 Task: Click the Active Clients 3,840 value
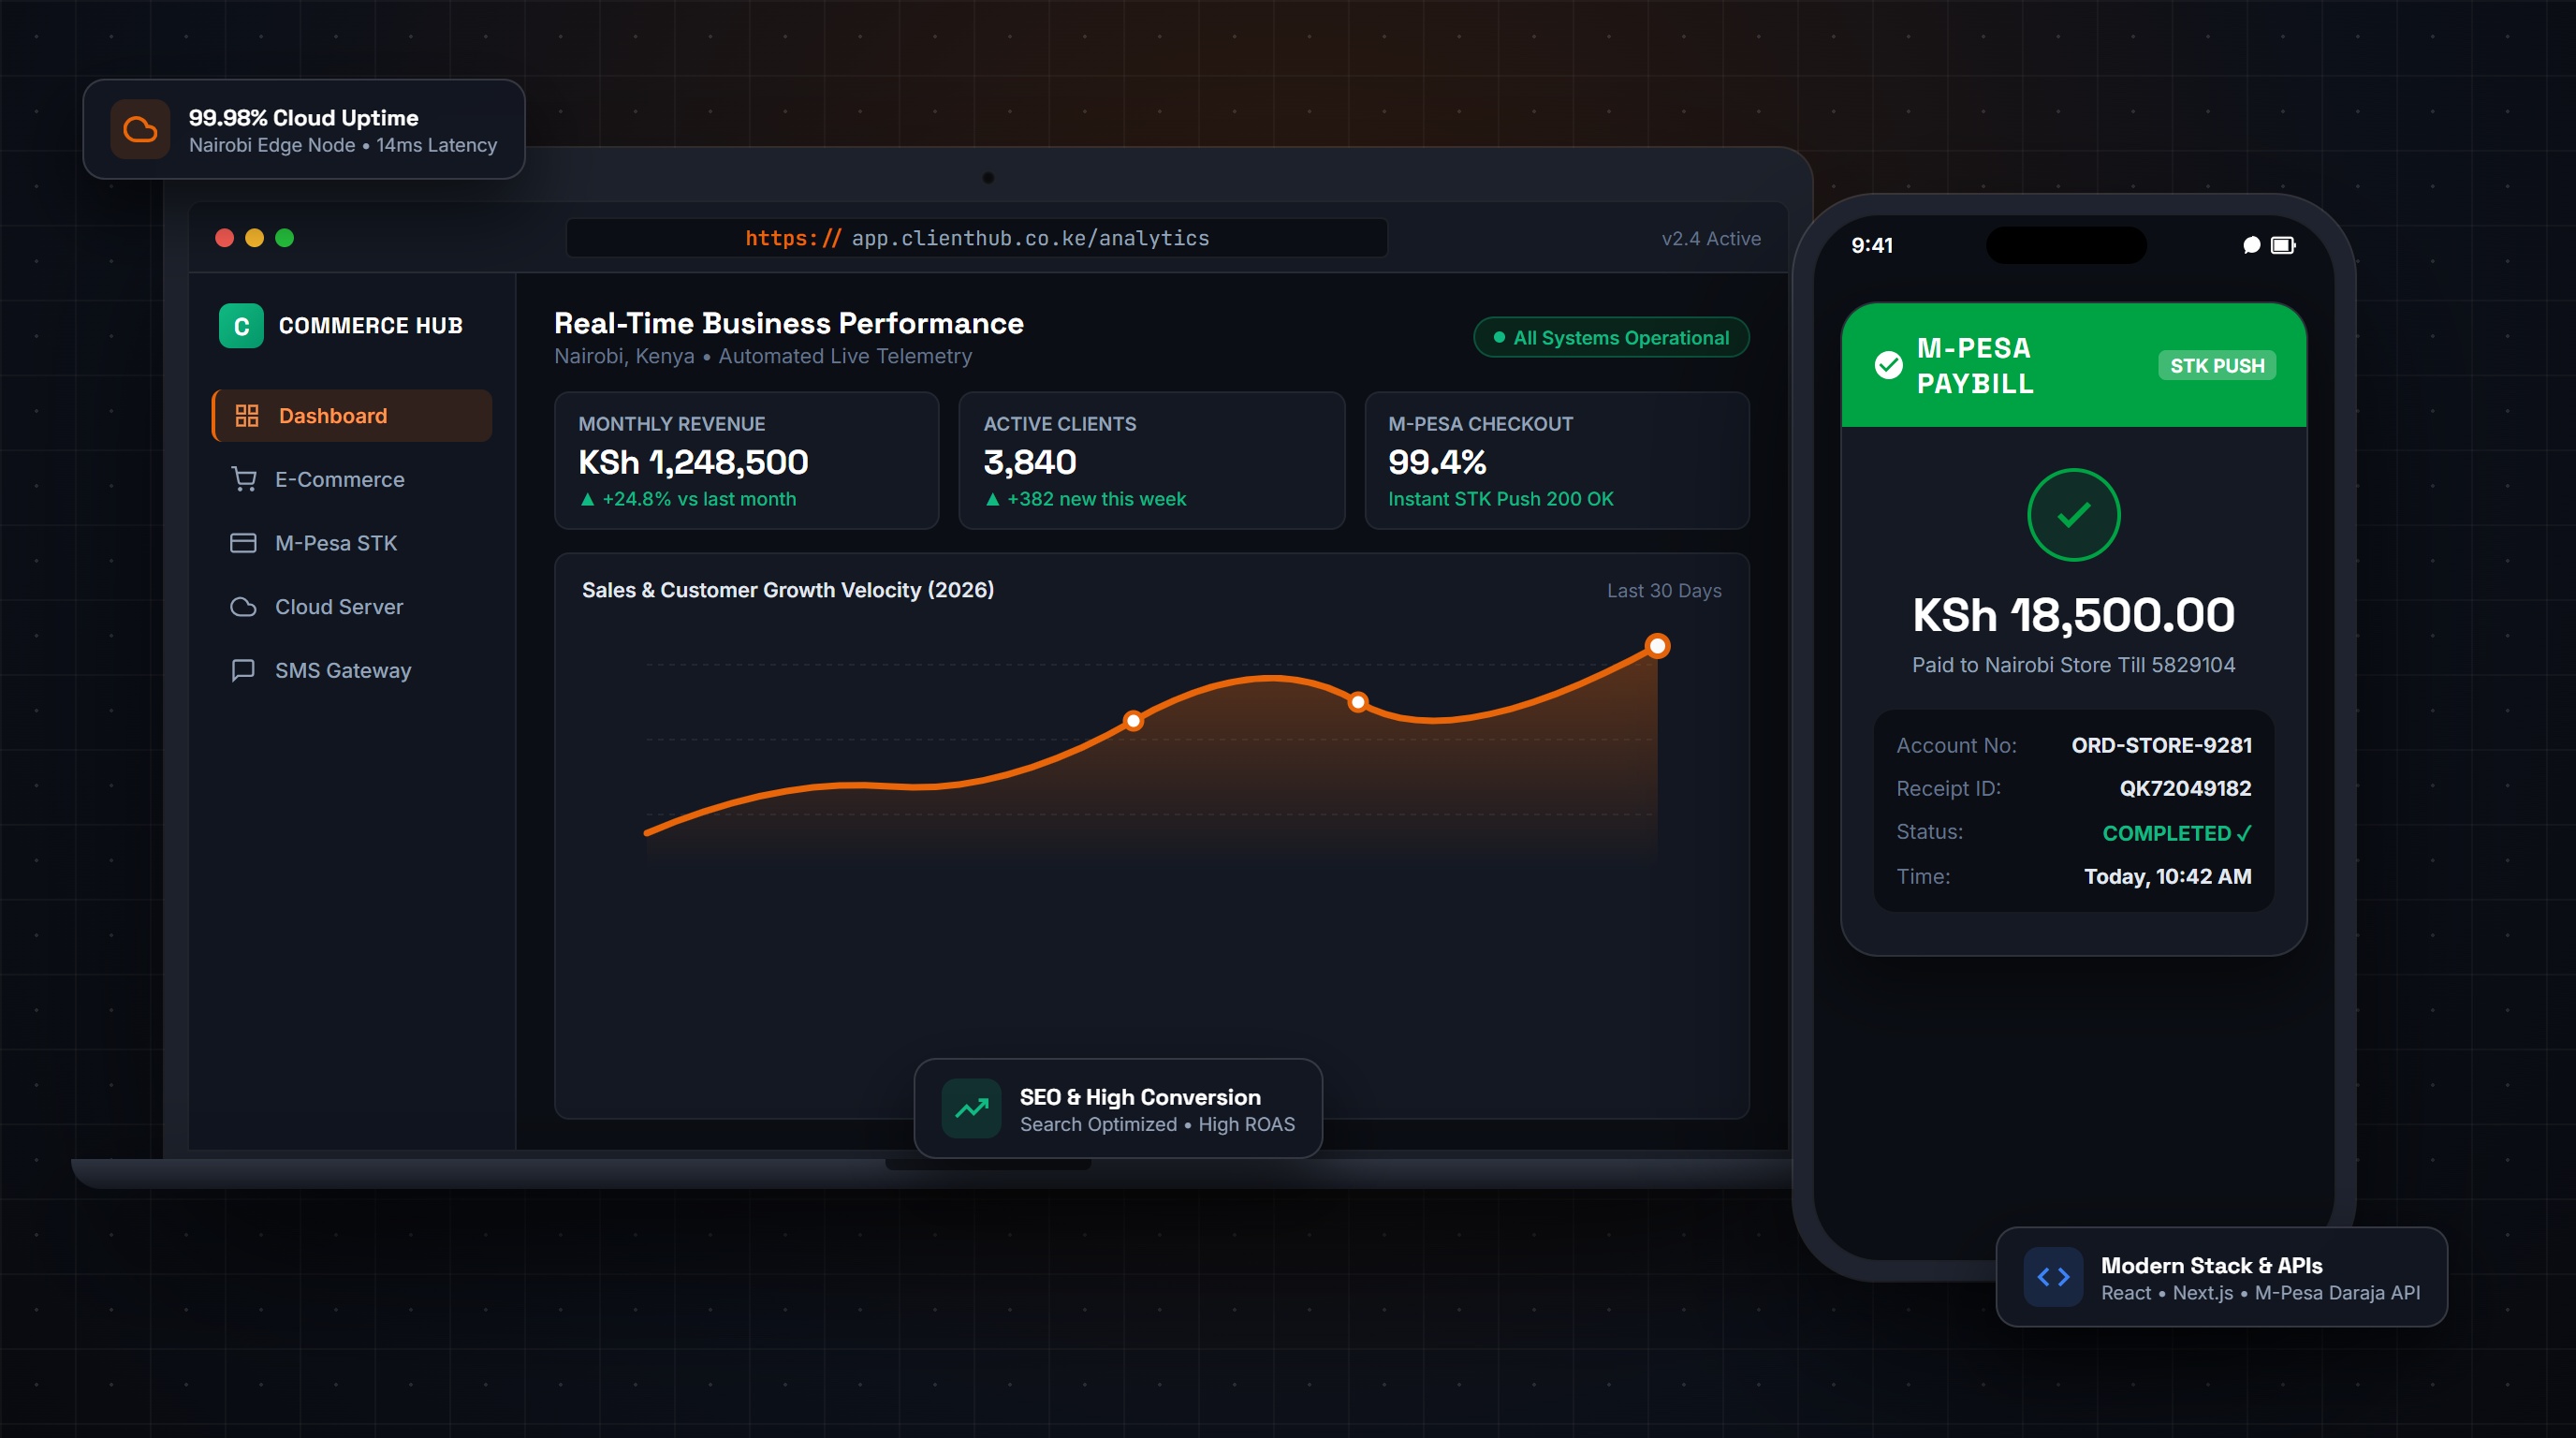tap(1029, 463)
